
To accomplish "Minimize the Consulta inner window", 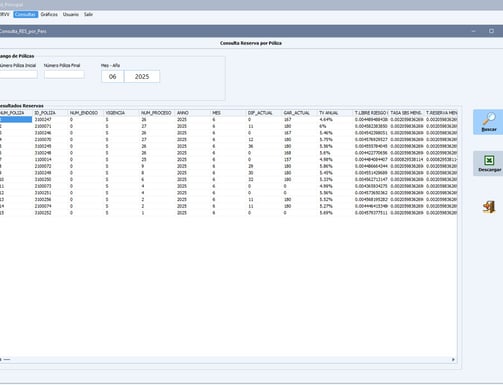I will click(x=474, y=31).
